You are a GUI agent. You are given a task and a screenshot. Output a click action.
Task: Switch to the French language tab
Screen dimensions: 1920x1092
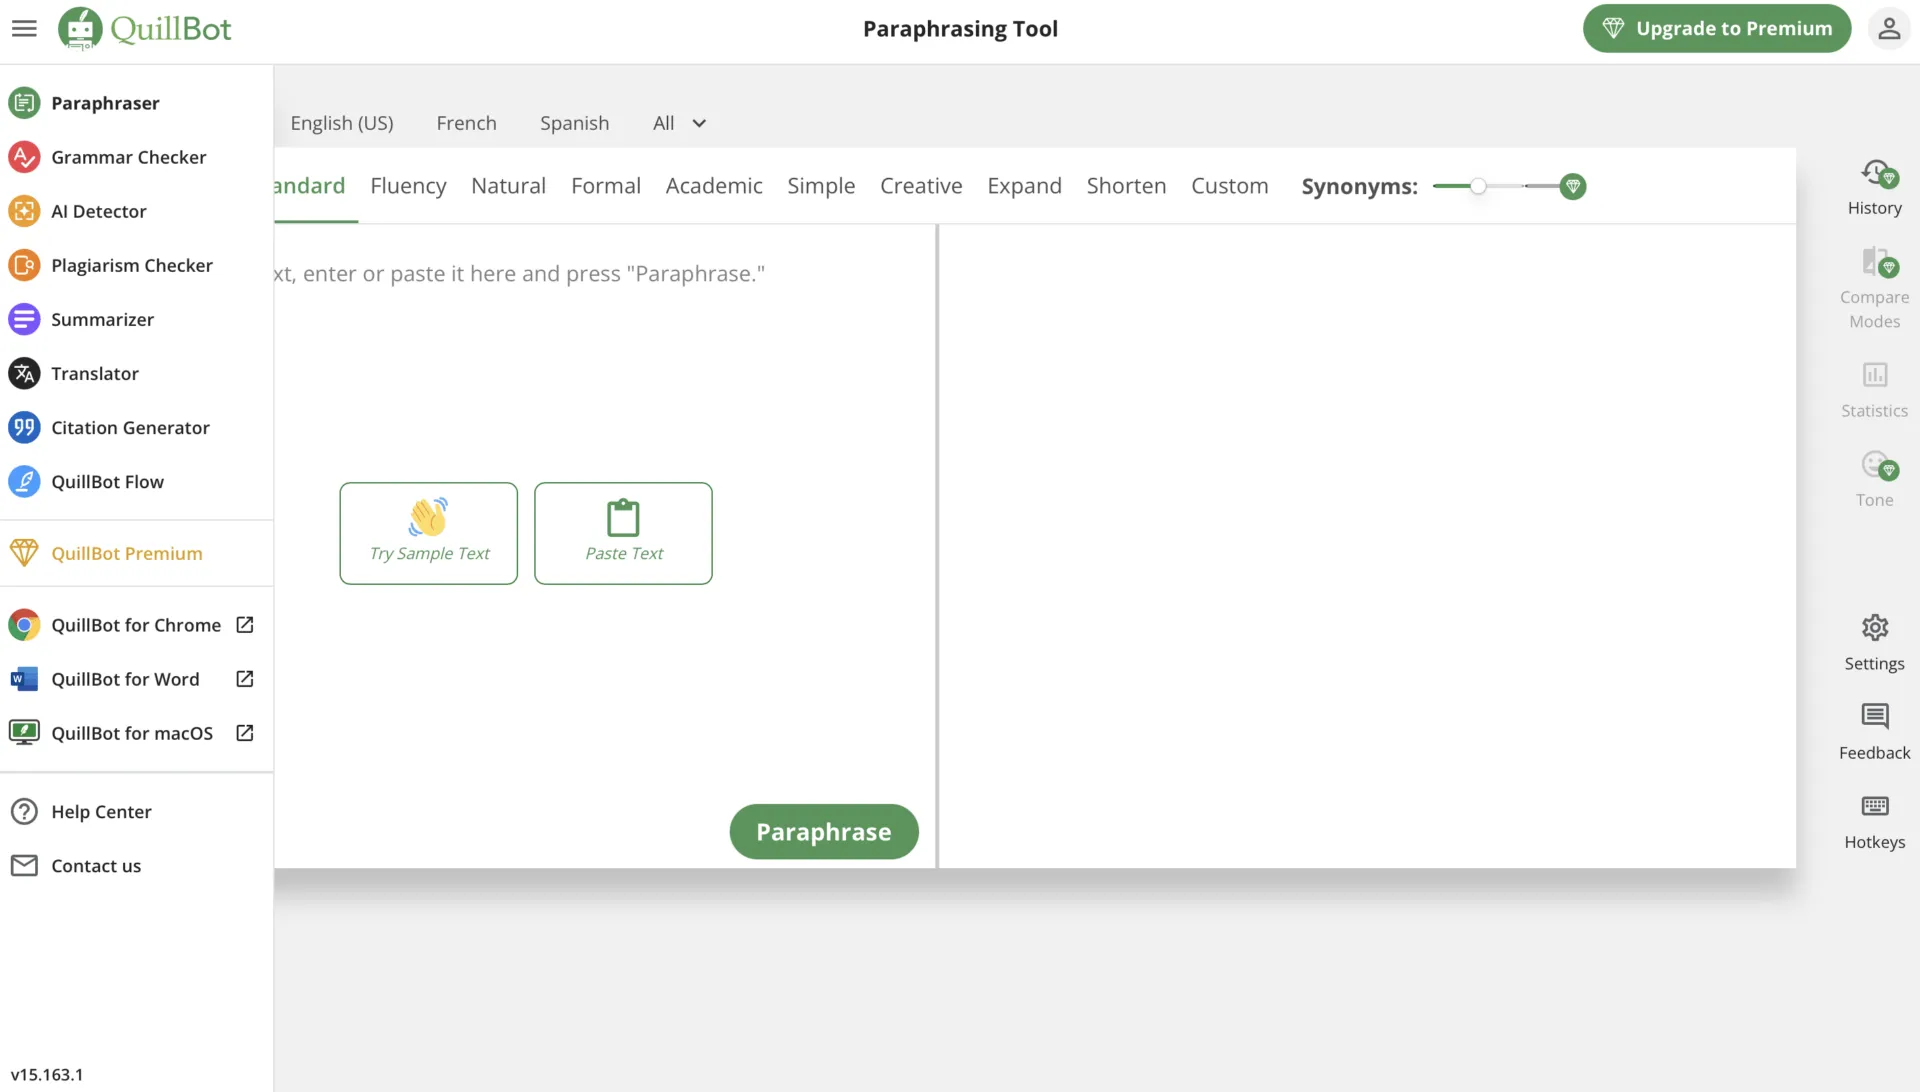click(466, 123)
